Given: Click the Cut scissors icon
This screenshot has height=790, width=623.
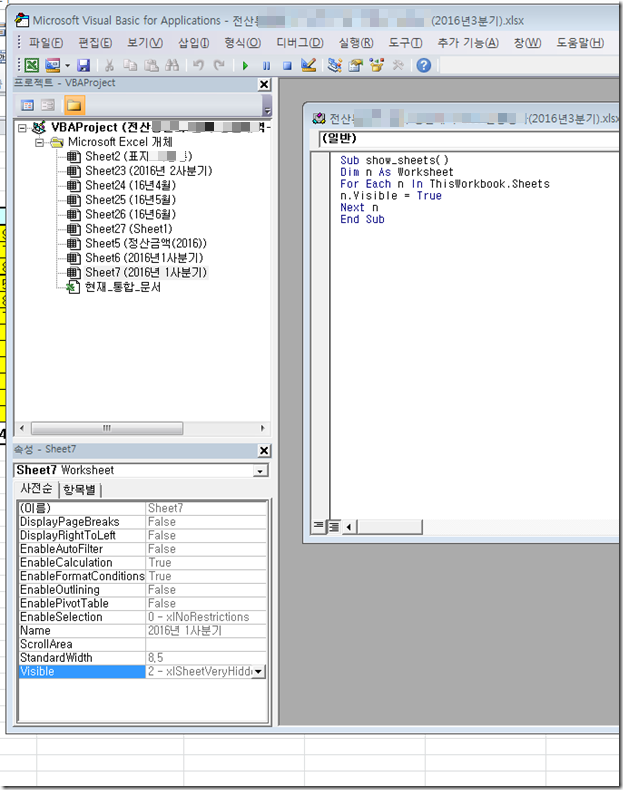Looking at the screenshot, I should pyautogui.click(x=109, y=65).
